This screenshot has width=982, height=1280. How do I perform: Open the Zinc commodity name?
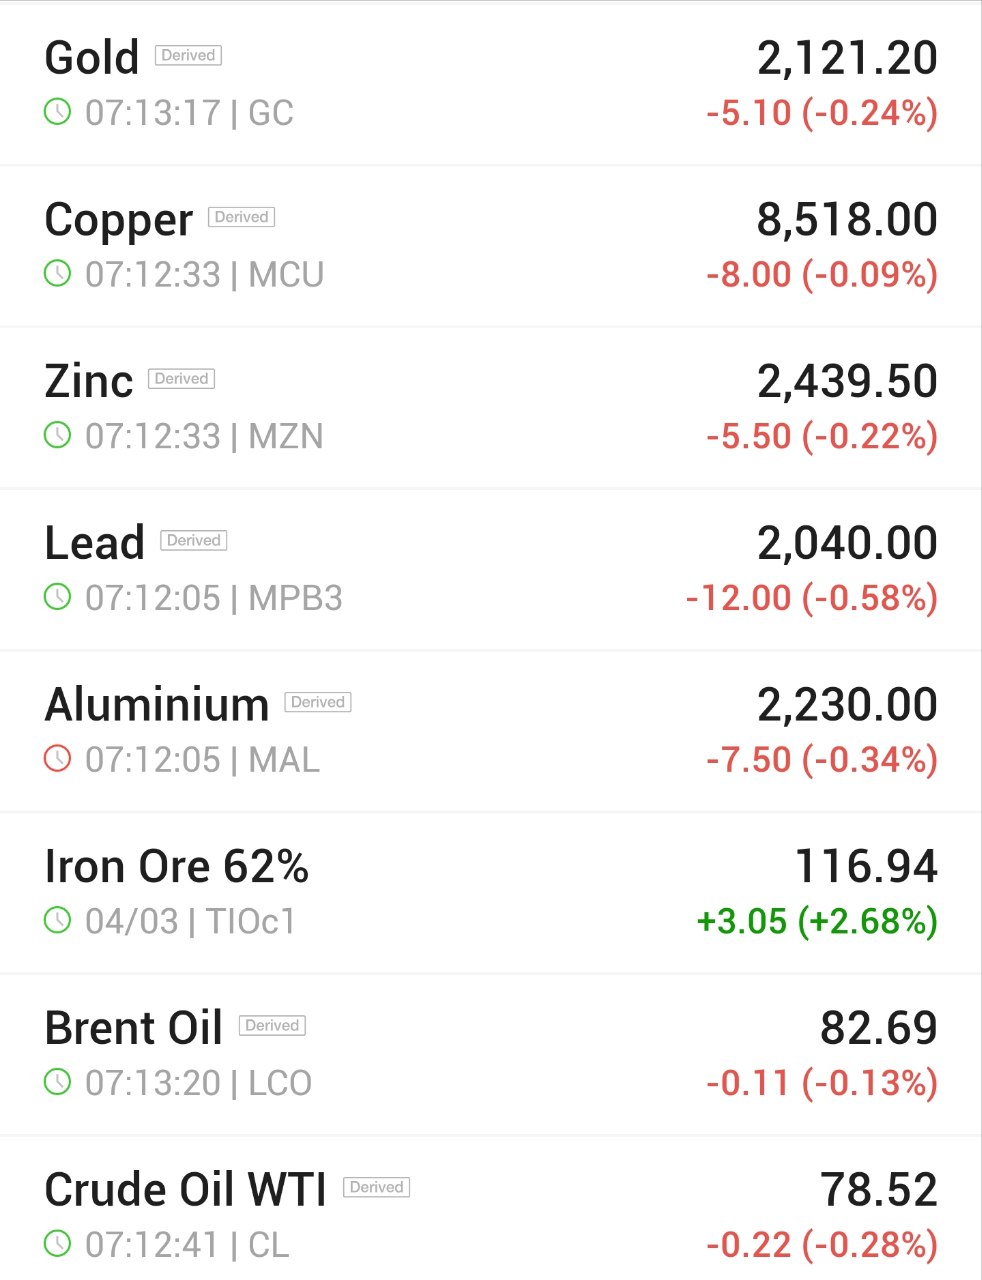coord(89,381)
